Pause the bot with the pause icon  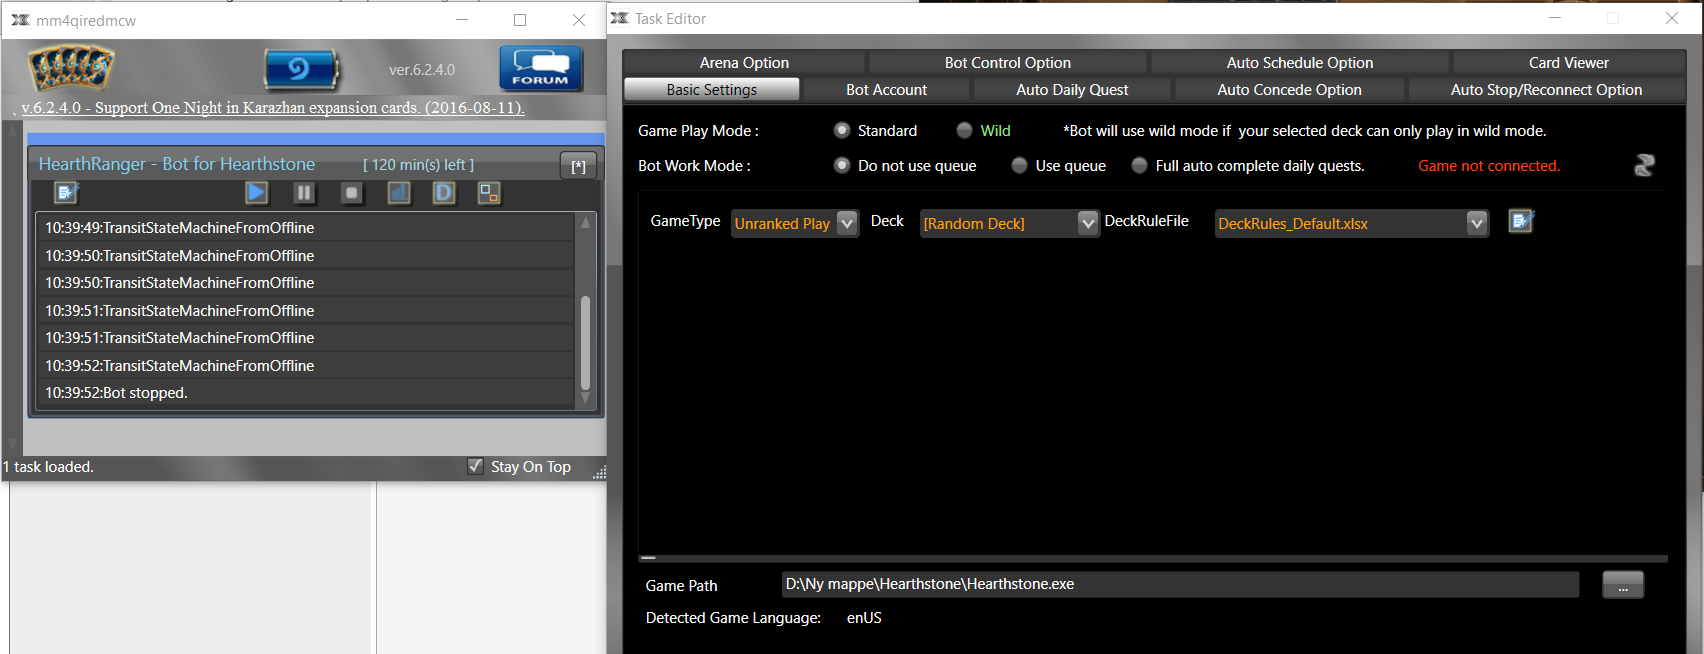click(304, 192)
